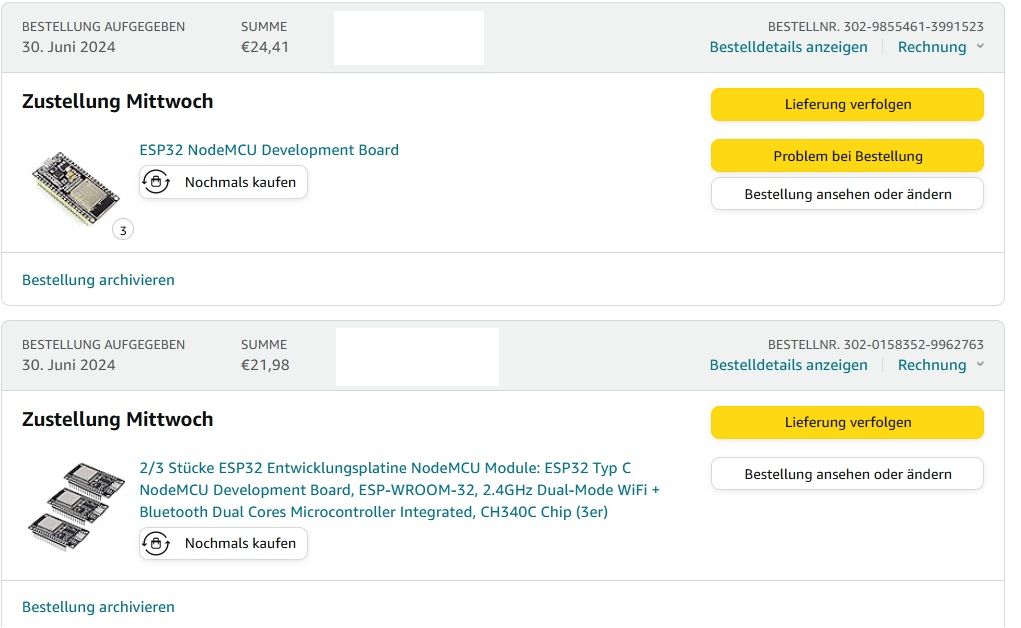Image resolution: width=1021 pixels, height=628 pixels.
Task: Open the single ESP32 board product thumbnail
Action: tap(68, 188)
